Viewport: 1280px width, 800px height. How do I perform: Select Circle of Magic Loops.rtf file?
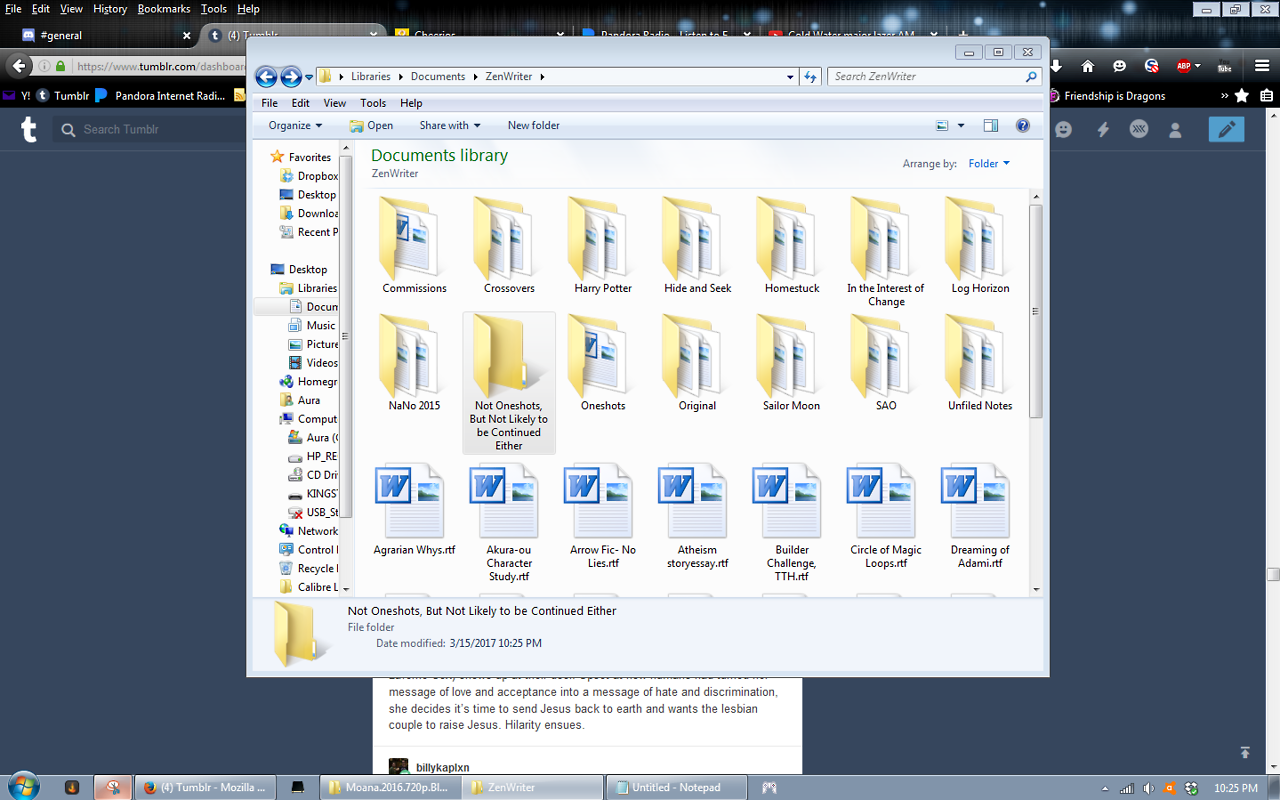886,516
